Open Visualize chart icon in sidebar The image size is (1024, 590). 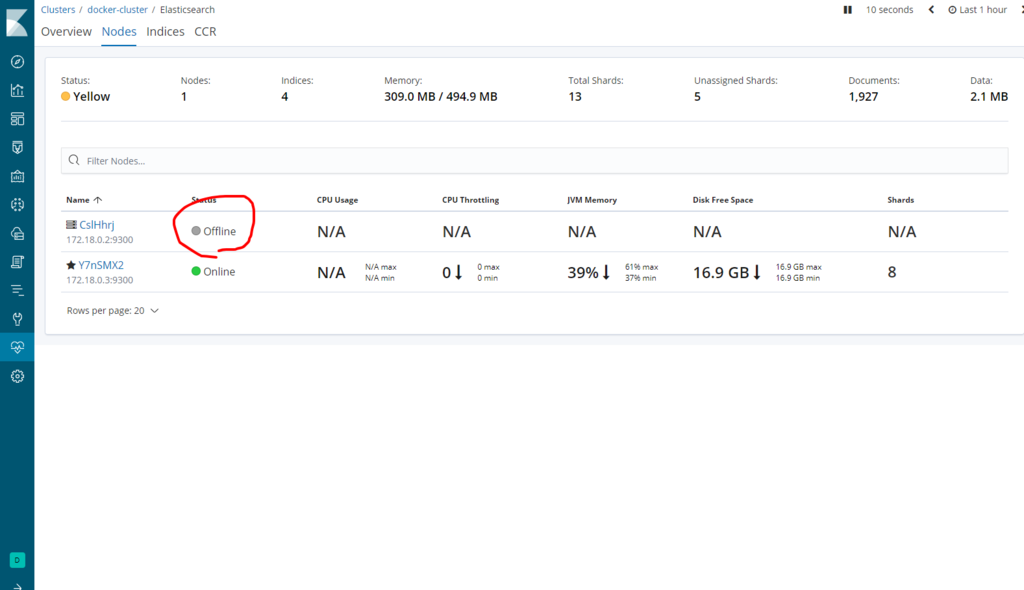(x=18, y=90)
